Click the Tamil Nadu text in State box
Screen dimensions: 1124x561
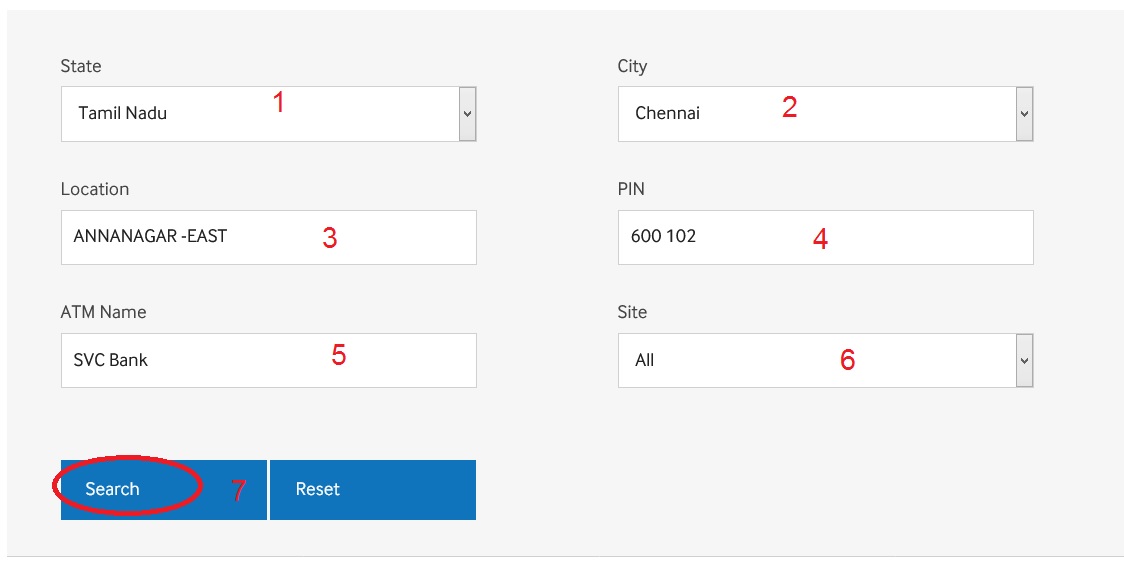pyautogui.click(x=123, y=113)
